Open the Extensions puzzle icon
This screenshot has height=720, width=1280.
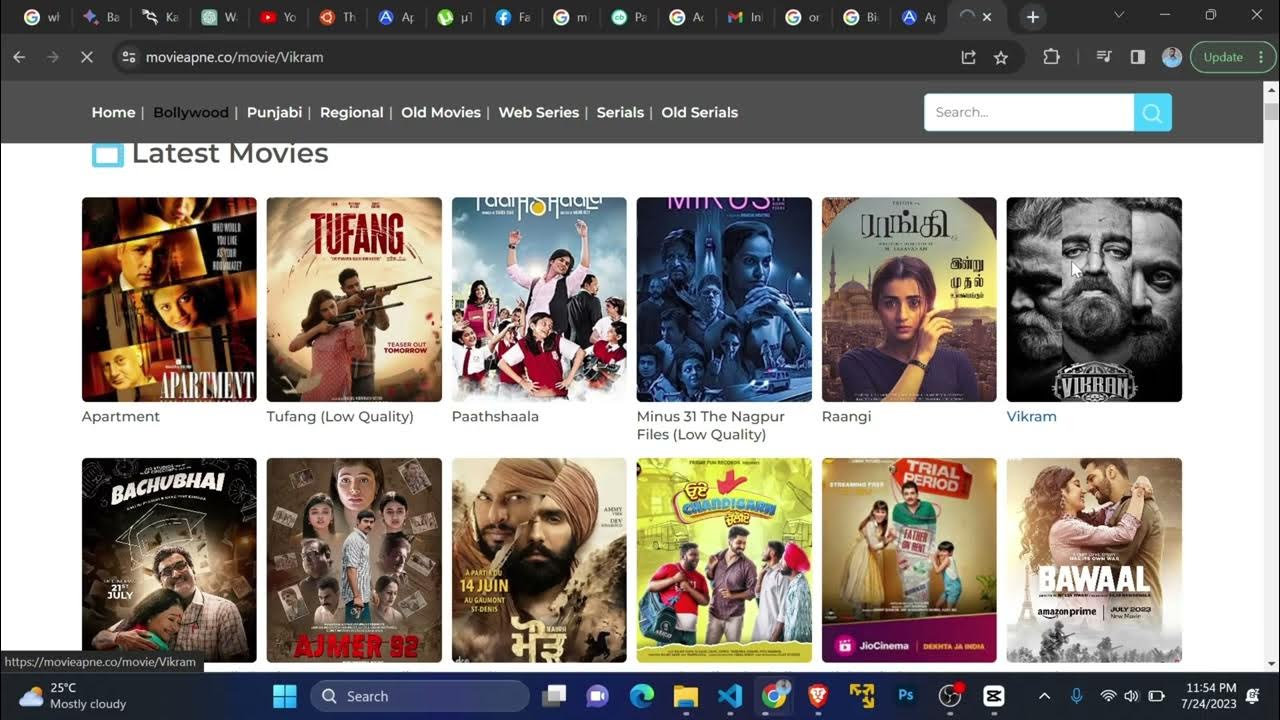coord(1051,57)
